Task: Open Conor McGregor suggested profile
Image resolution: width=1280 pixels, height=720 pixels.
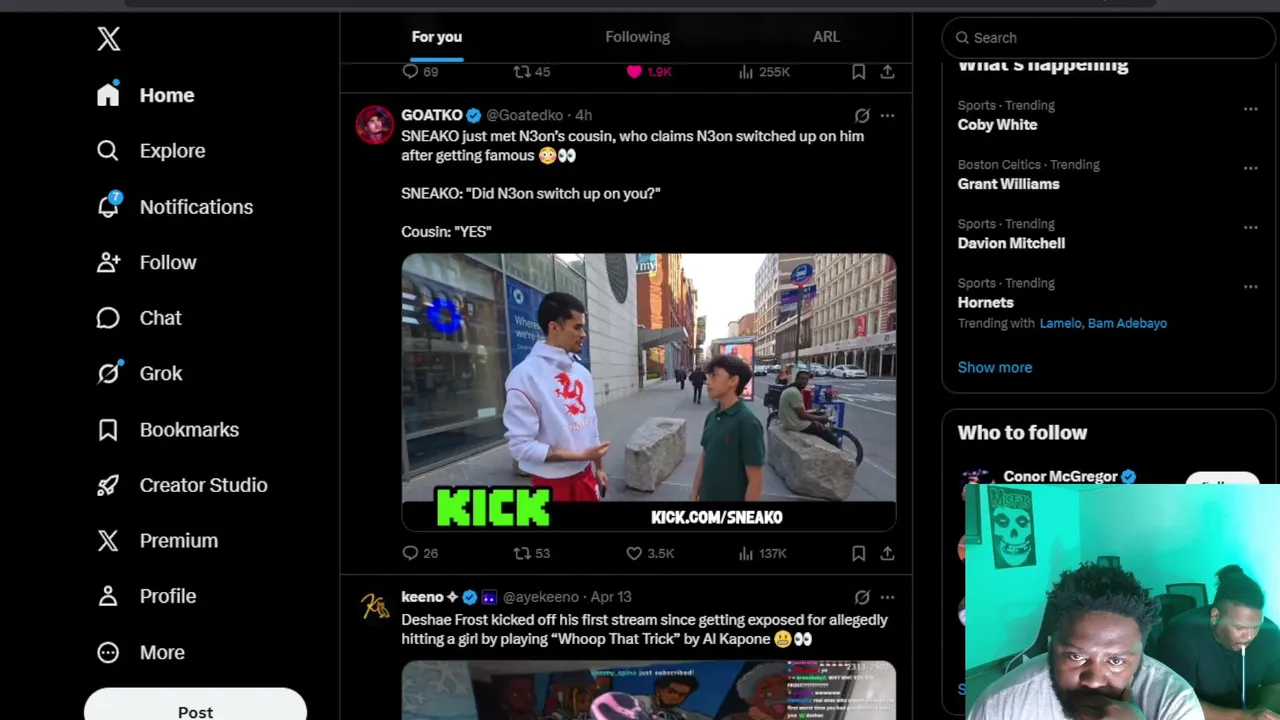Action: pyautogui.click(x=1060, y=477)
